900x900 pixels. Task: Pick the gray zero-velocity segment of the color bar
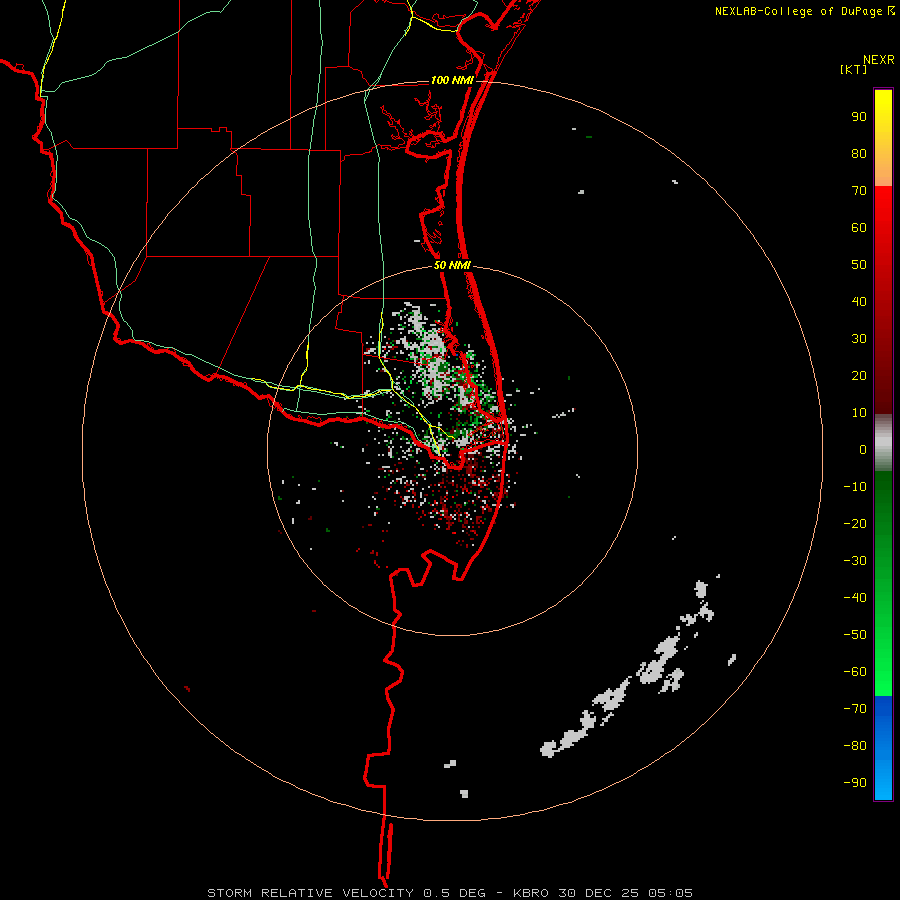point(883,443)
